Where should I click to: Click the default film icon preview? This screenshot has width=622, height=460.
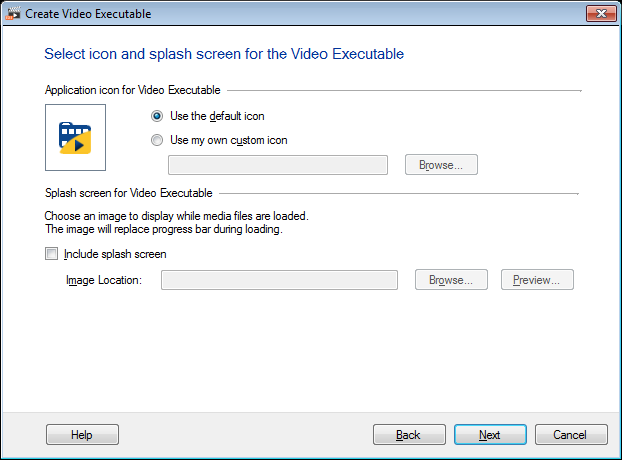click(75, 137)
